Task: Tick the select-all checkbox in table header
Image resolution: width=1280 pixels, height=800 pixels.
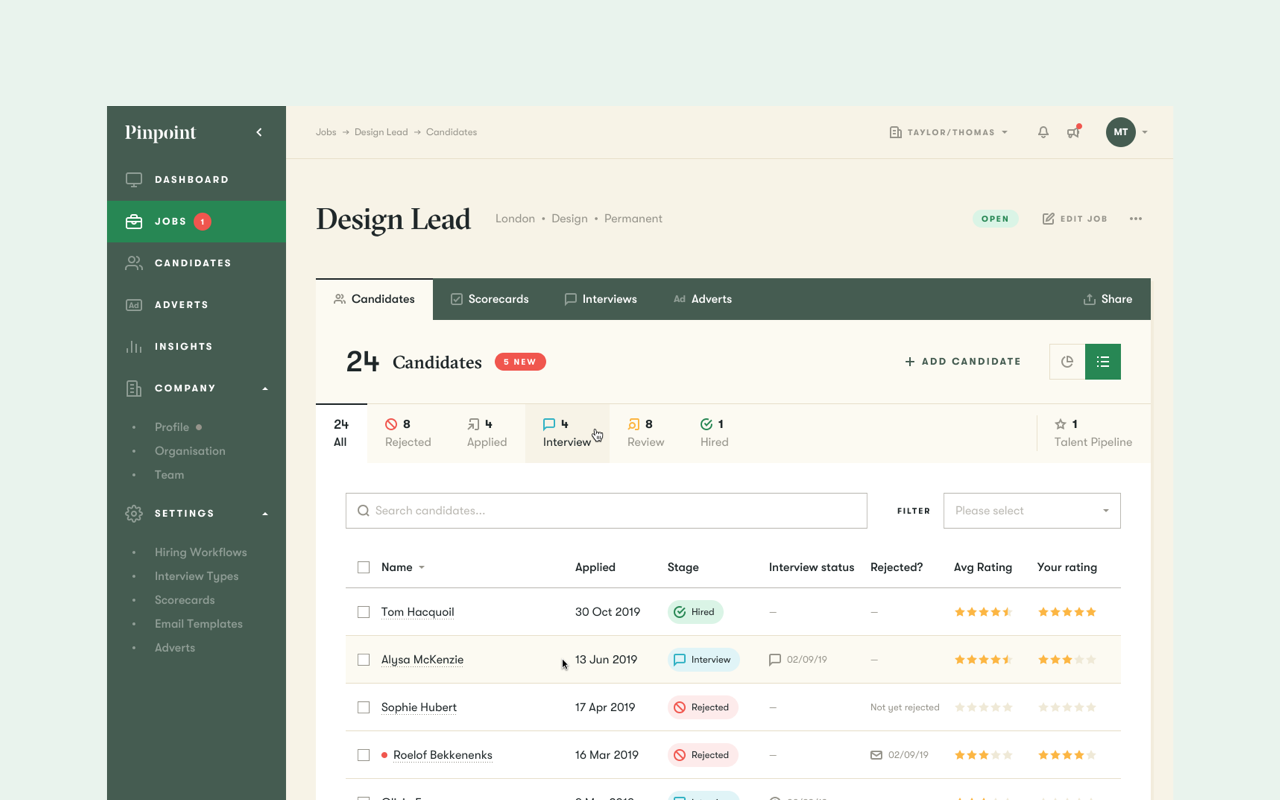Action: point(363,567)
